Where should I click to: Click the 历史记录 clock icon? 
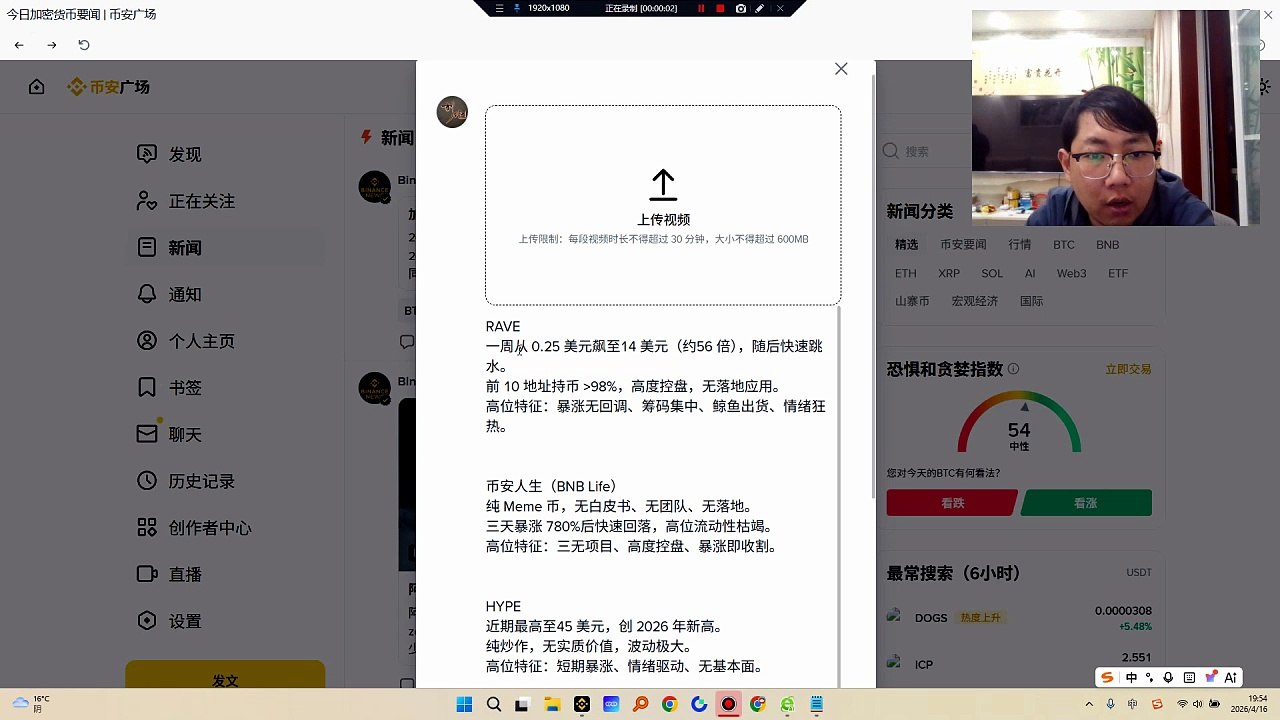click(x=147, y=481)
